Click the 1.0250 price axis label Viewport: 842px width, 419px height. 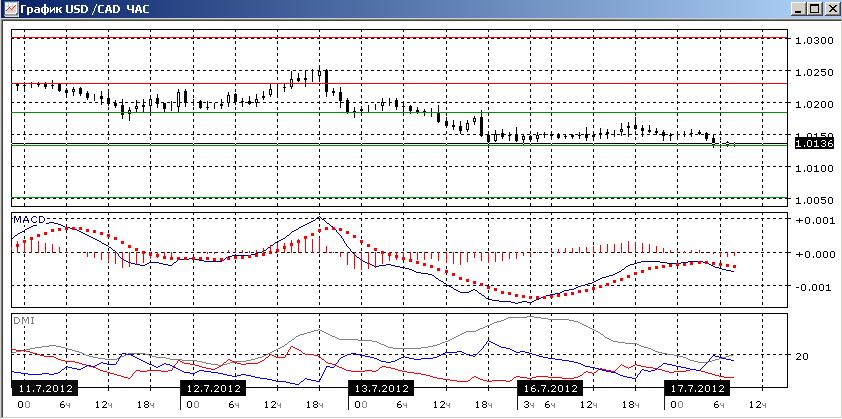(813, 73)
